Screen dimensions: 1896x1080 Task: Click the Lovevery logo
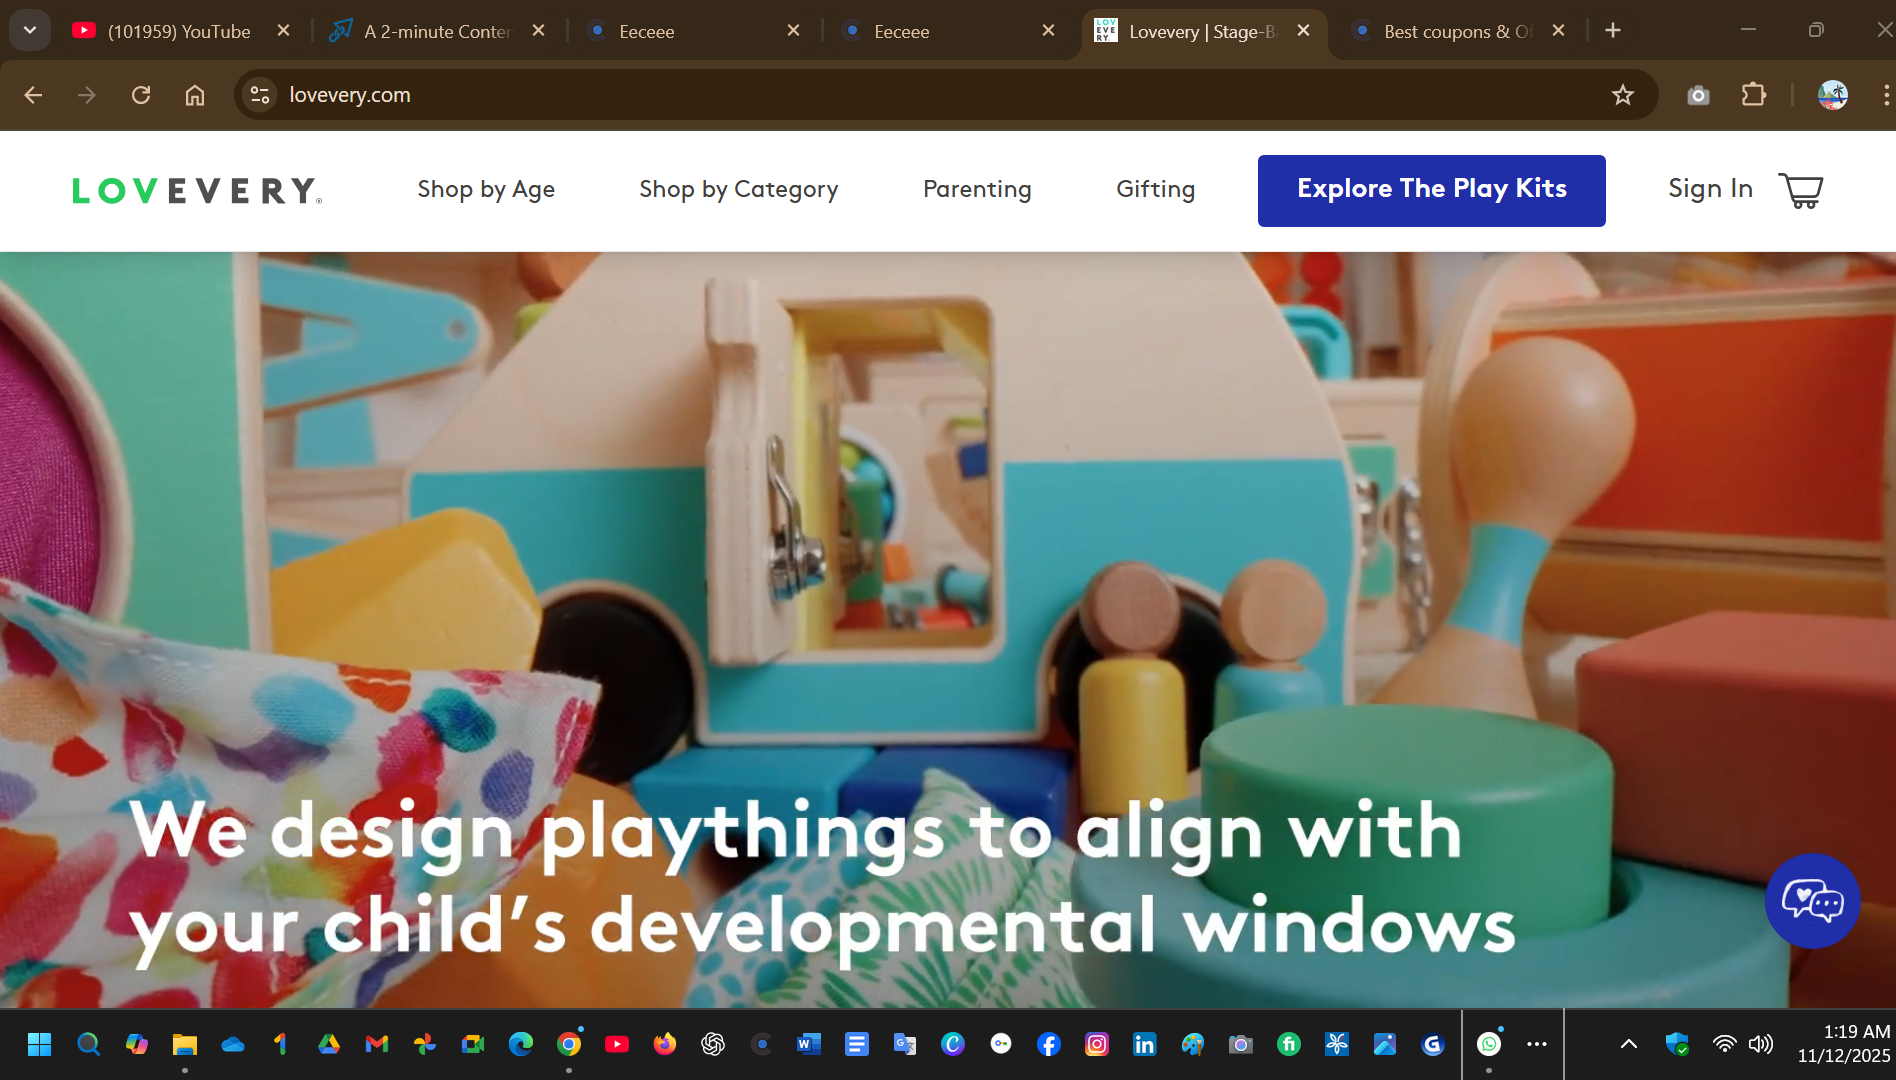[197, 190]
